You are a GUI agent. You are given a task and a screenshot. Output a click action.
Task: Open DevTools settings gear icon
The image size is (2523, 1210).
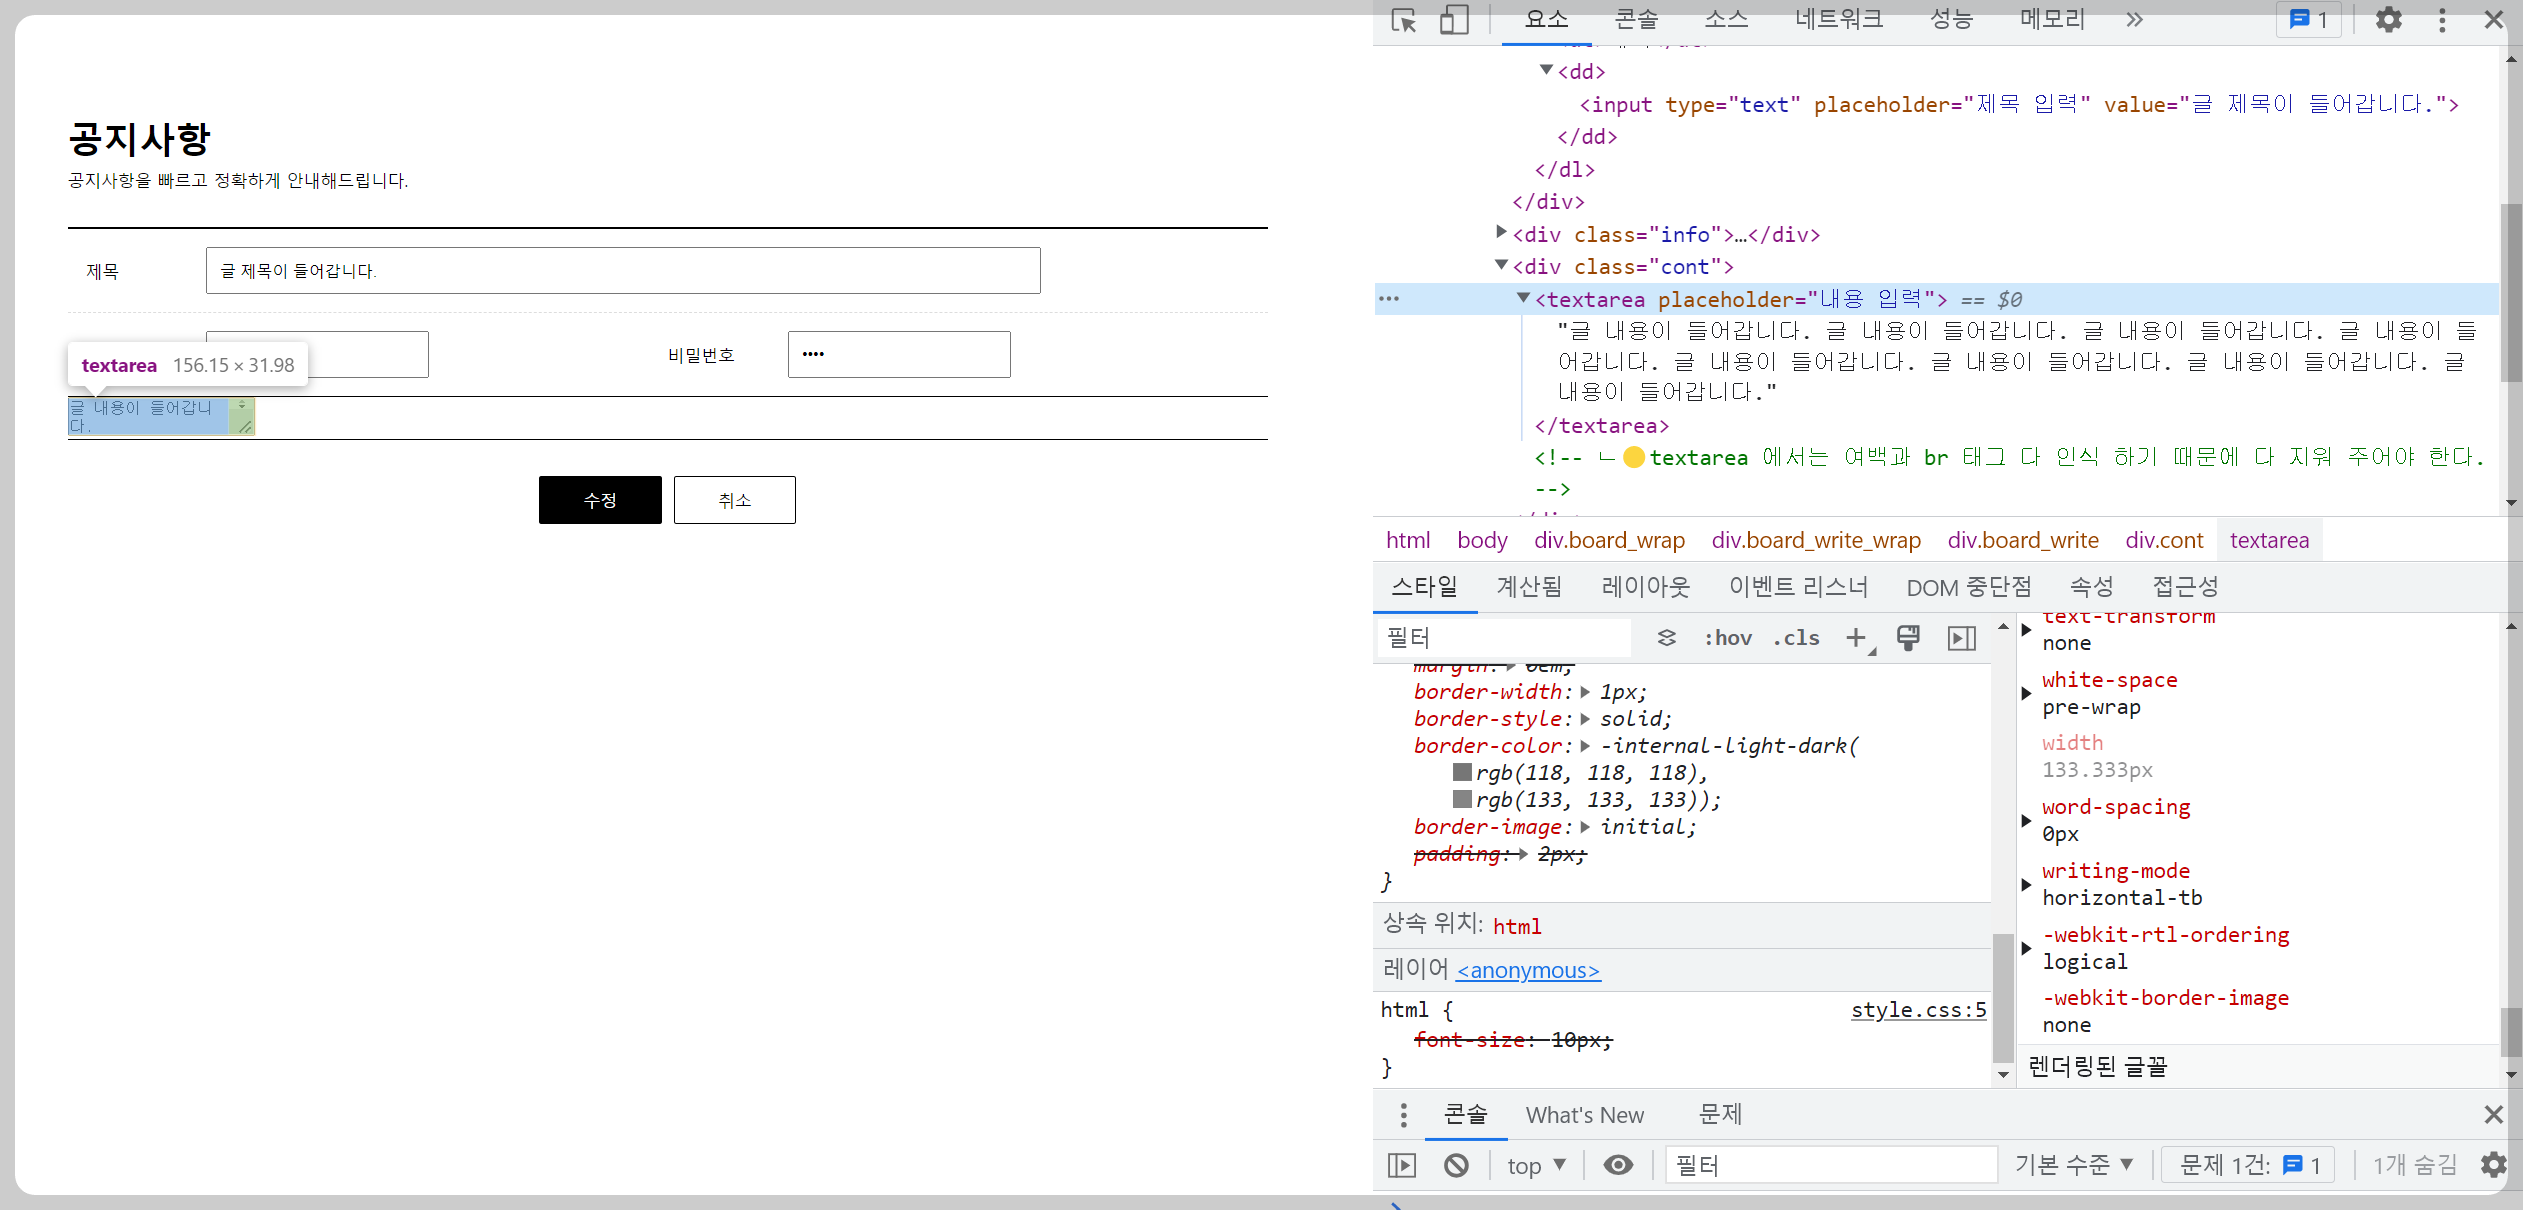2388,20
